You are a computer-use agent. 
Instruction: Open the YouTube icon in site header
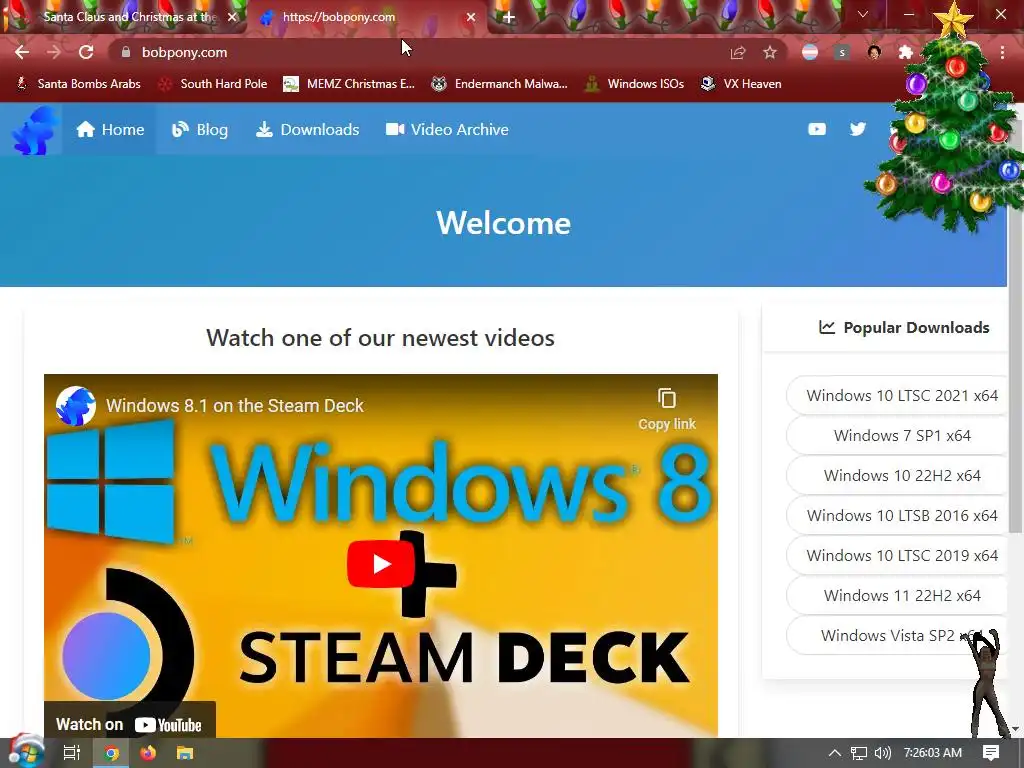817,129
